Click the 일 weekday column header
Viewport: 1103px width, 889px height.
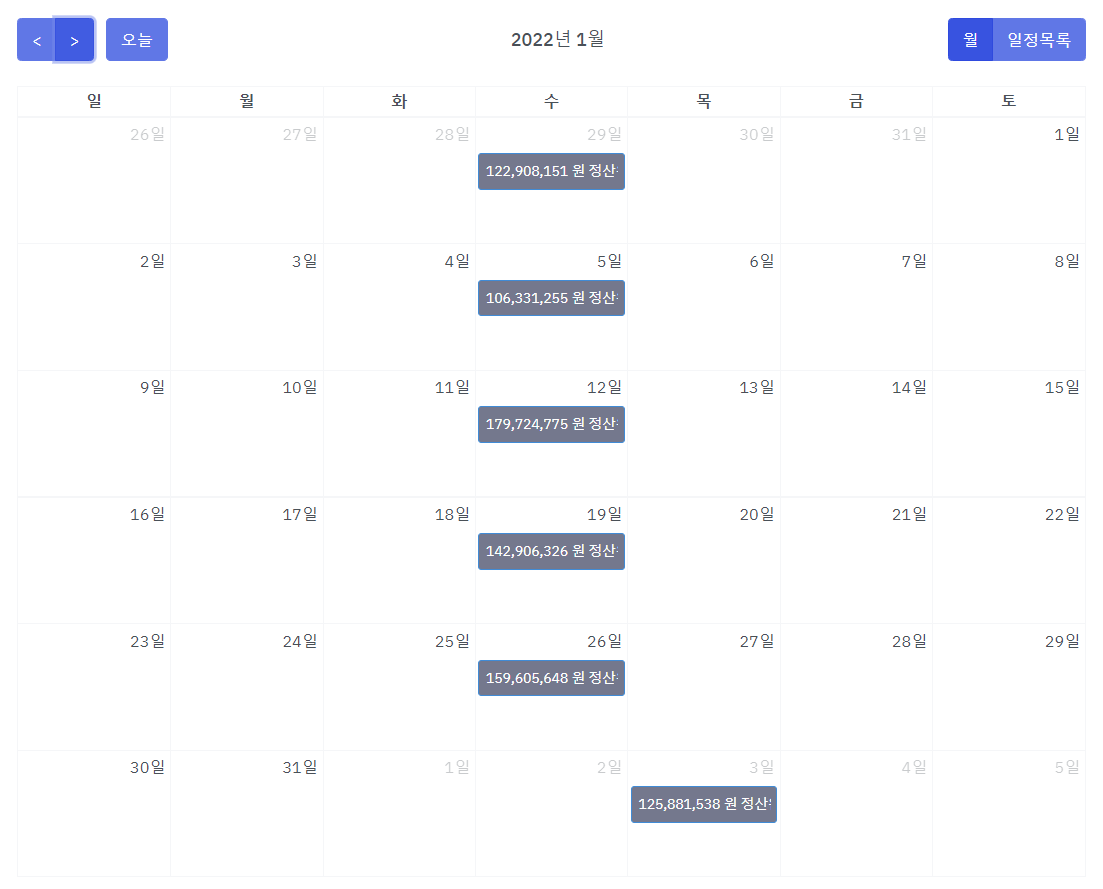pyautogui.click(x=94, y=101)
